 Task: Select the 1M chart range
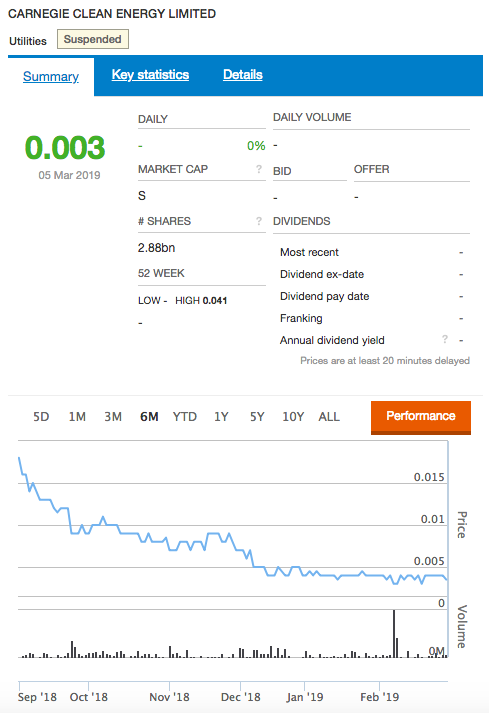pos(77,417)
